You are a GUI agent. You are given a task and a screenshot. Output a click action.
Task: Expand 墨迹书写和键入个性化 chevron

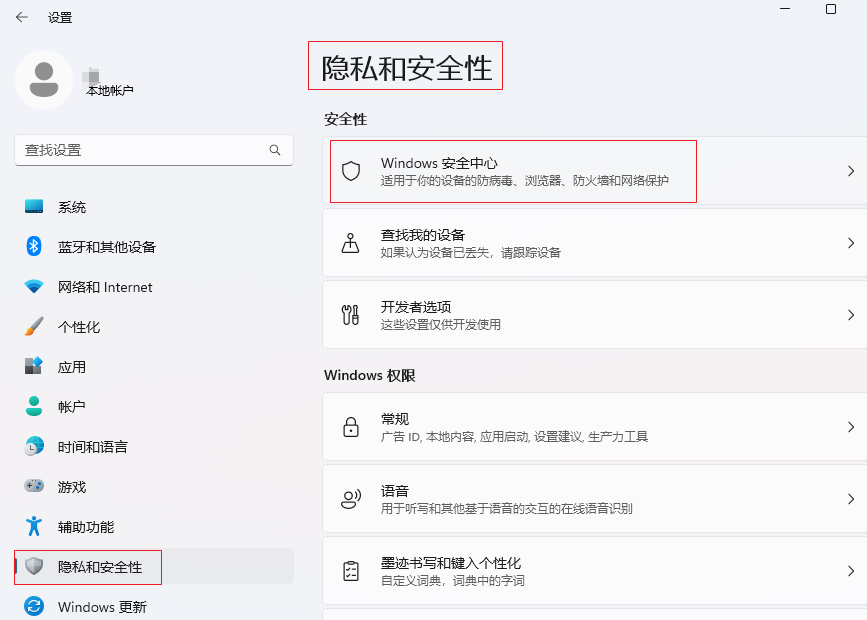pyautogui.click(x=851, y=571)
